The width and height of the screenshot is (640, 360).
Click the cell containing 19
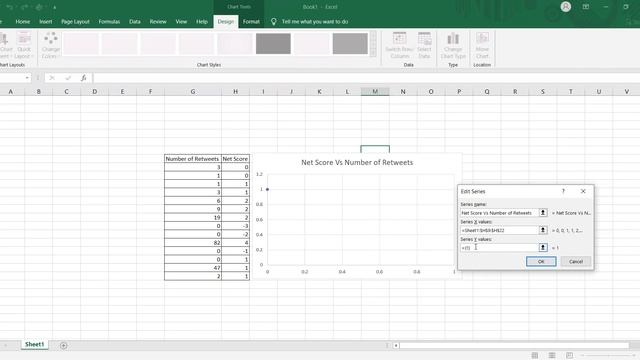click(193, 217)
